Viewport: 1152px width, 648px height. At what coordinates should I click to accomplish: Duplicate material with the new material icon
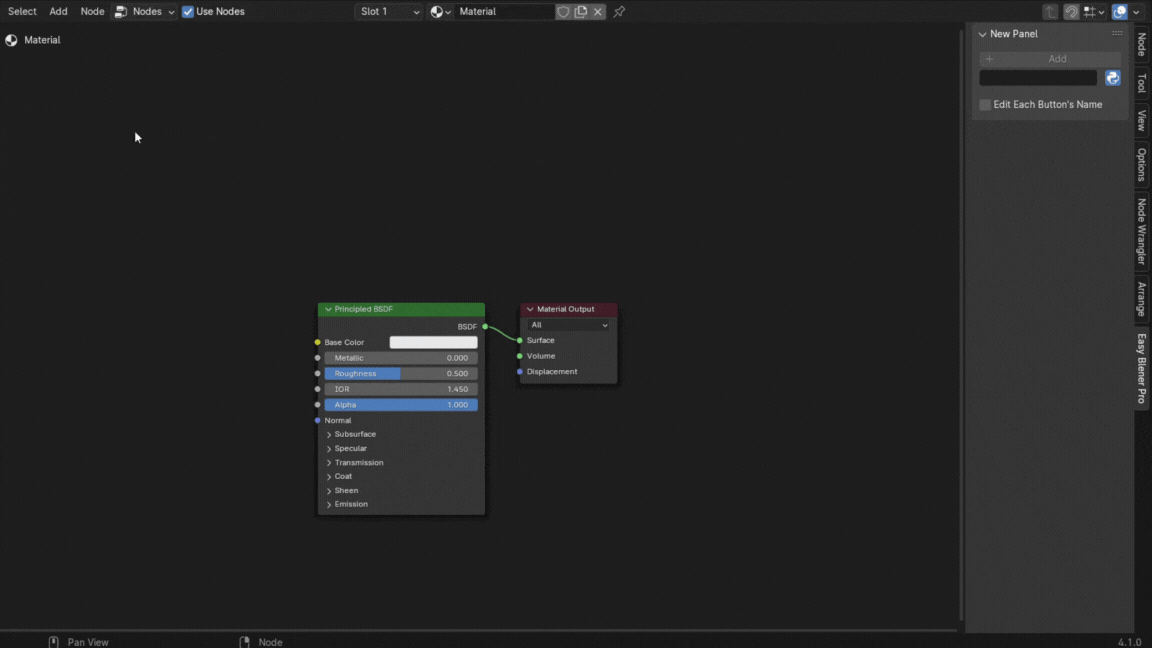581,12
